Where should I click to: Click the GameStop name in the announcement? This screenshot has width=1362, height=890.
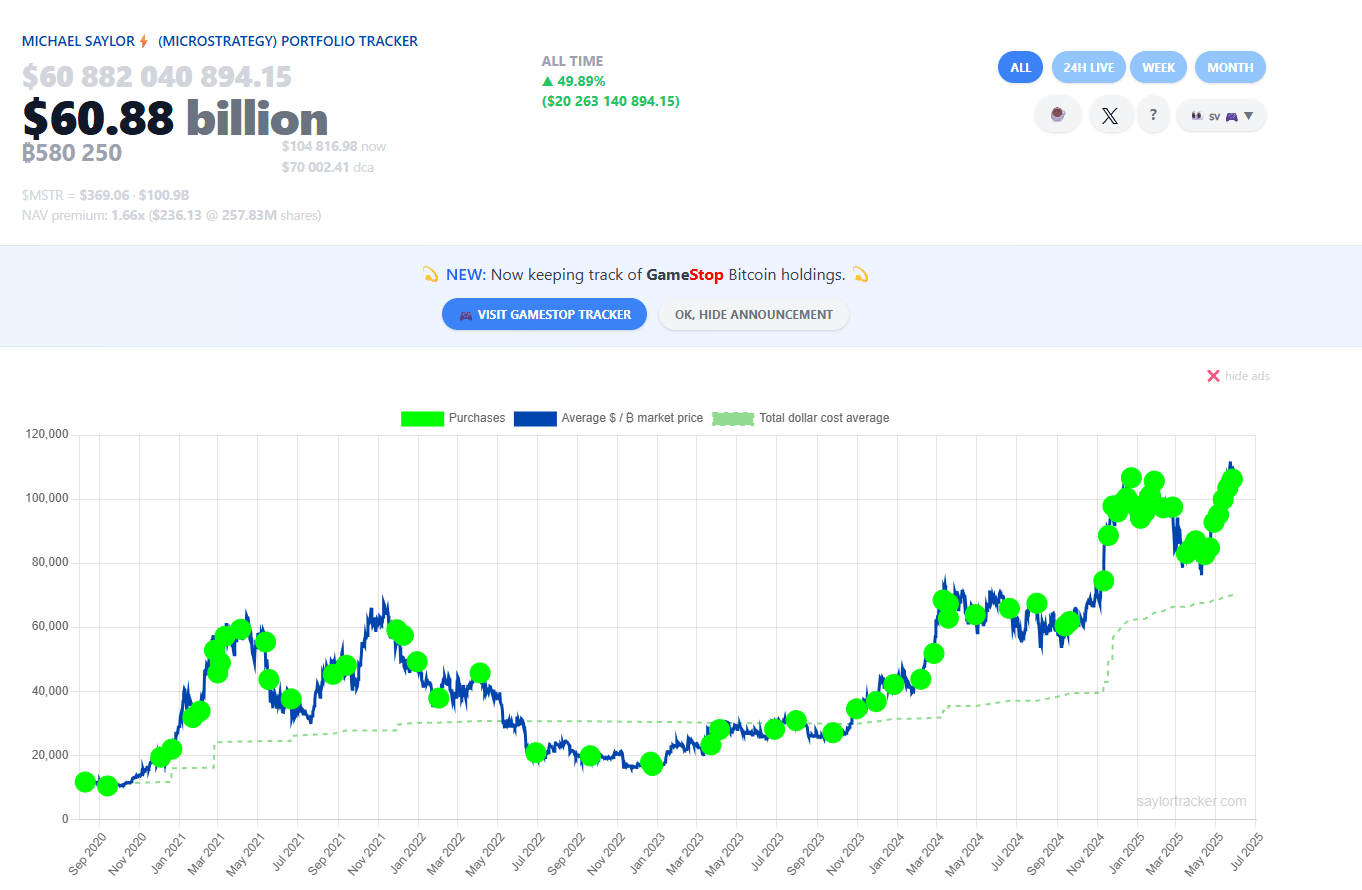point(685,274)
